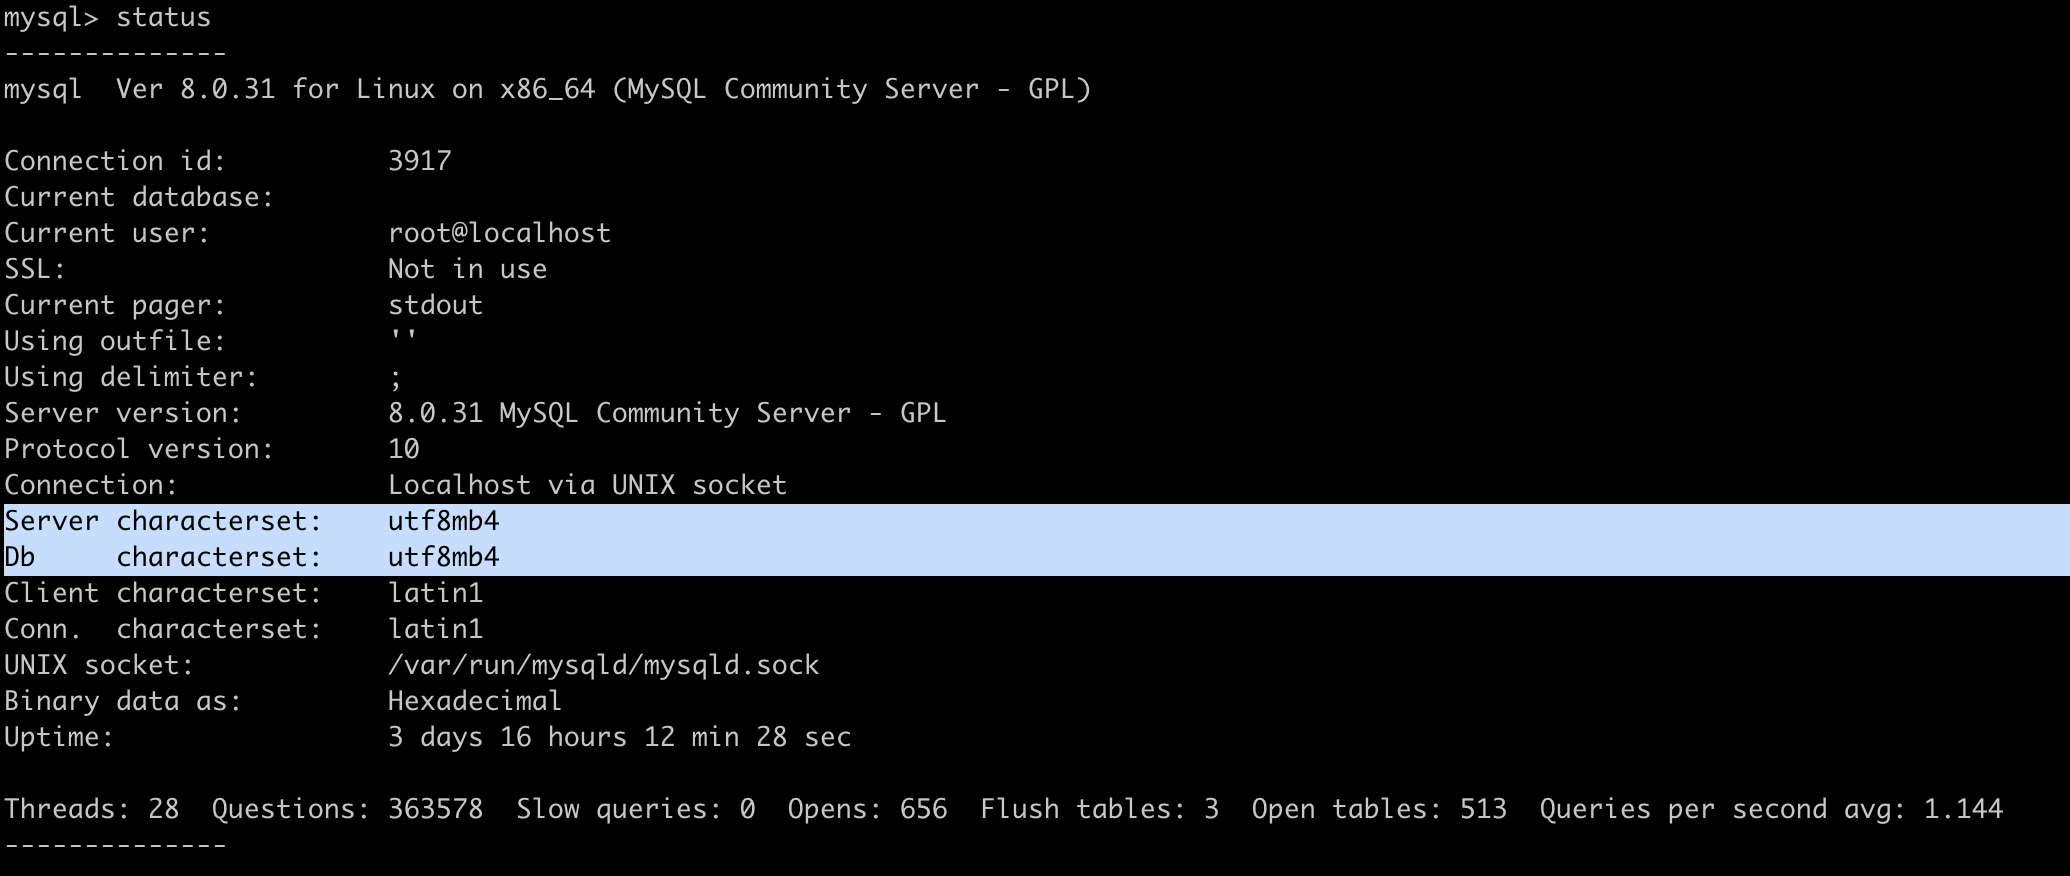Click the 'Binary data as:' label
This screenshot has width=2070, height=876.
click(123, 701)
